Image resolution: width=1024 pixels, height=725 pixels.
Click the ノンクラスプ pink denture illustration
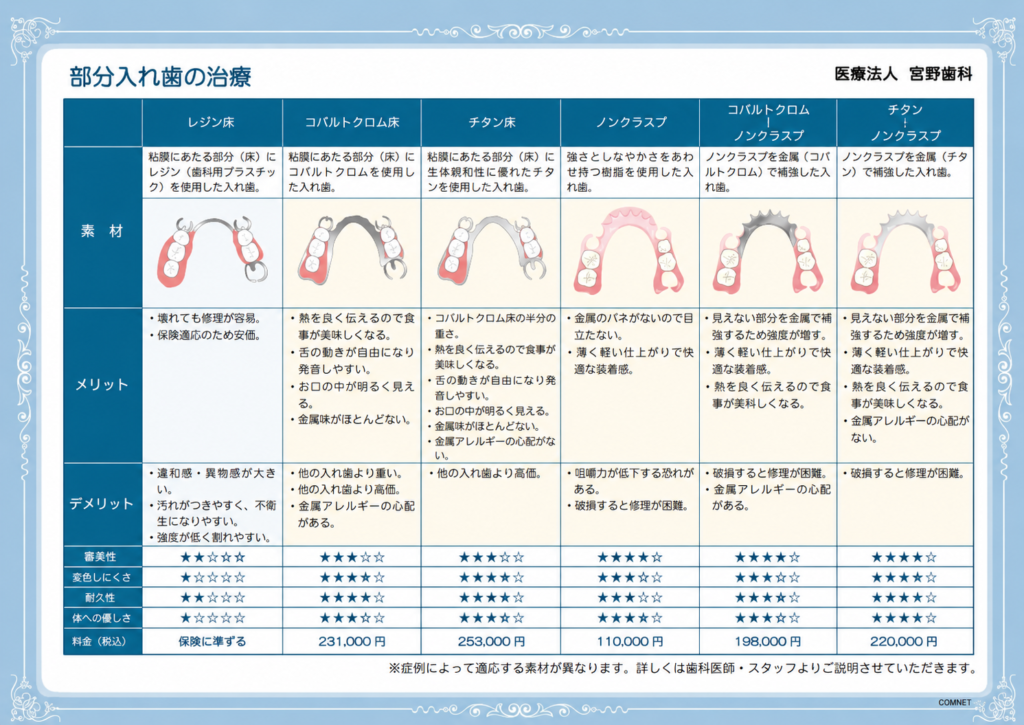pos(630,250)
